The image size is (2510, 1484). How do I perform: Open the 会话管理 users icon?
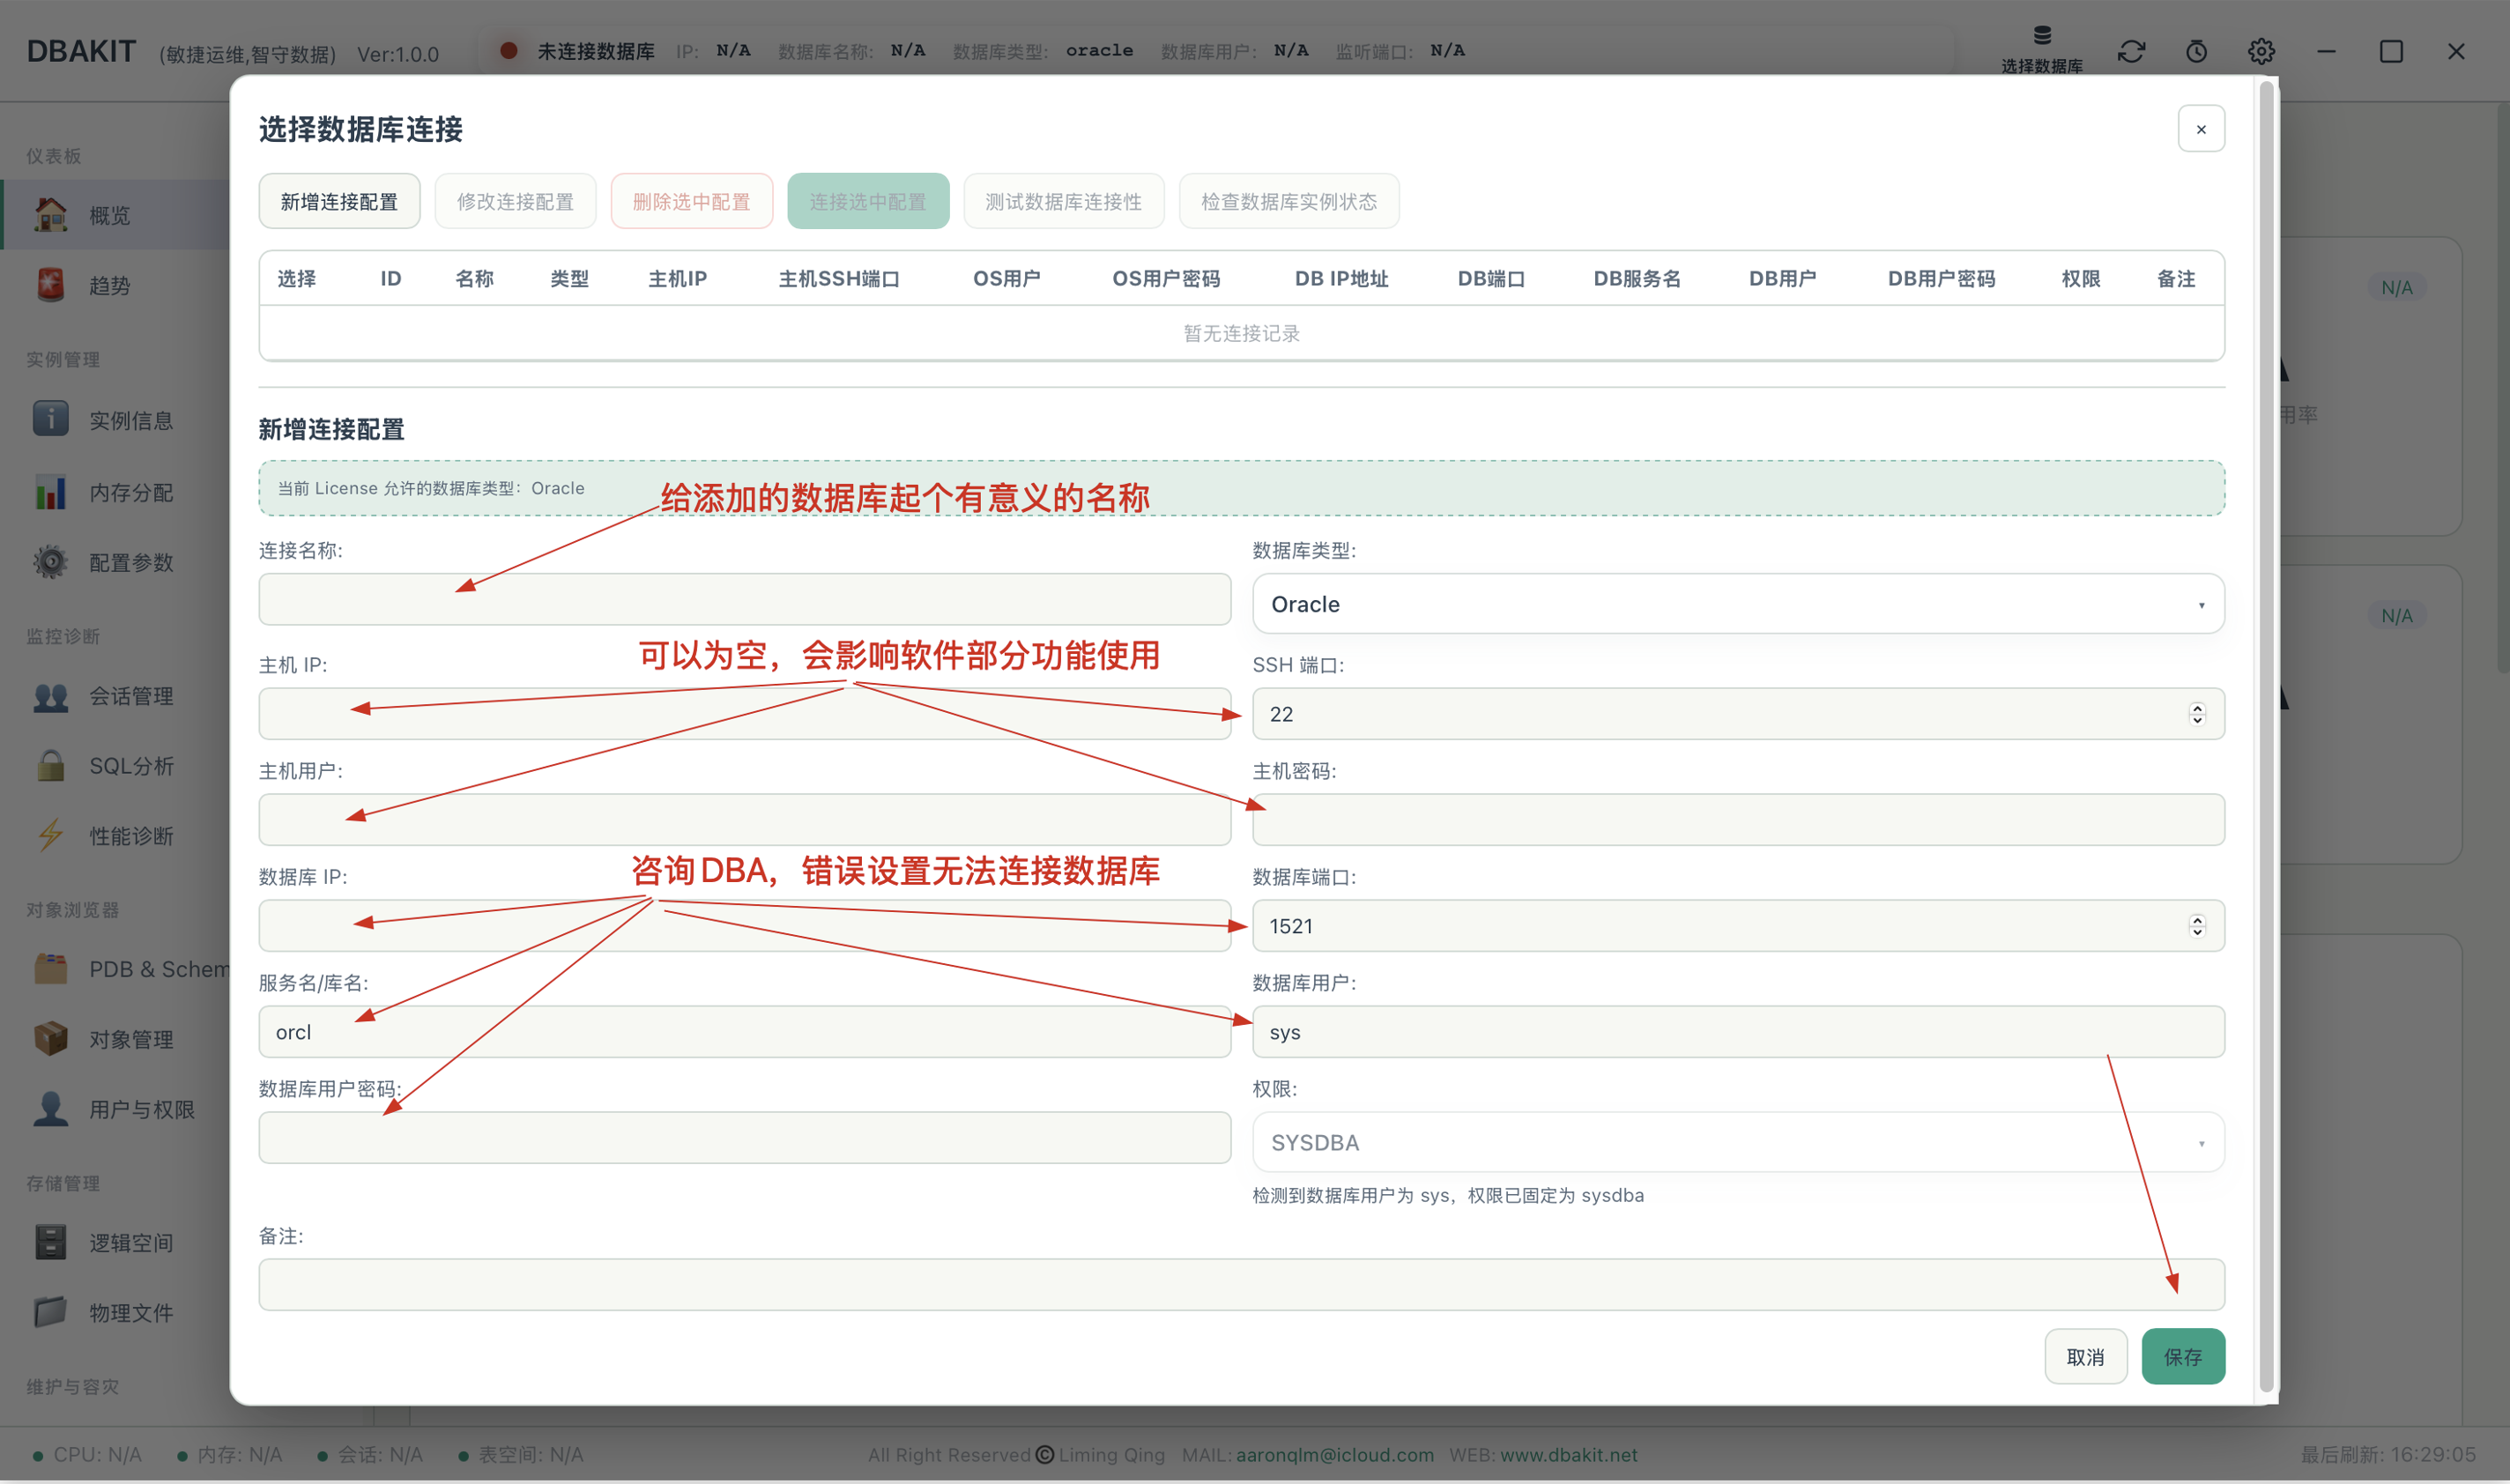[x=50, y=696]
